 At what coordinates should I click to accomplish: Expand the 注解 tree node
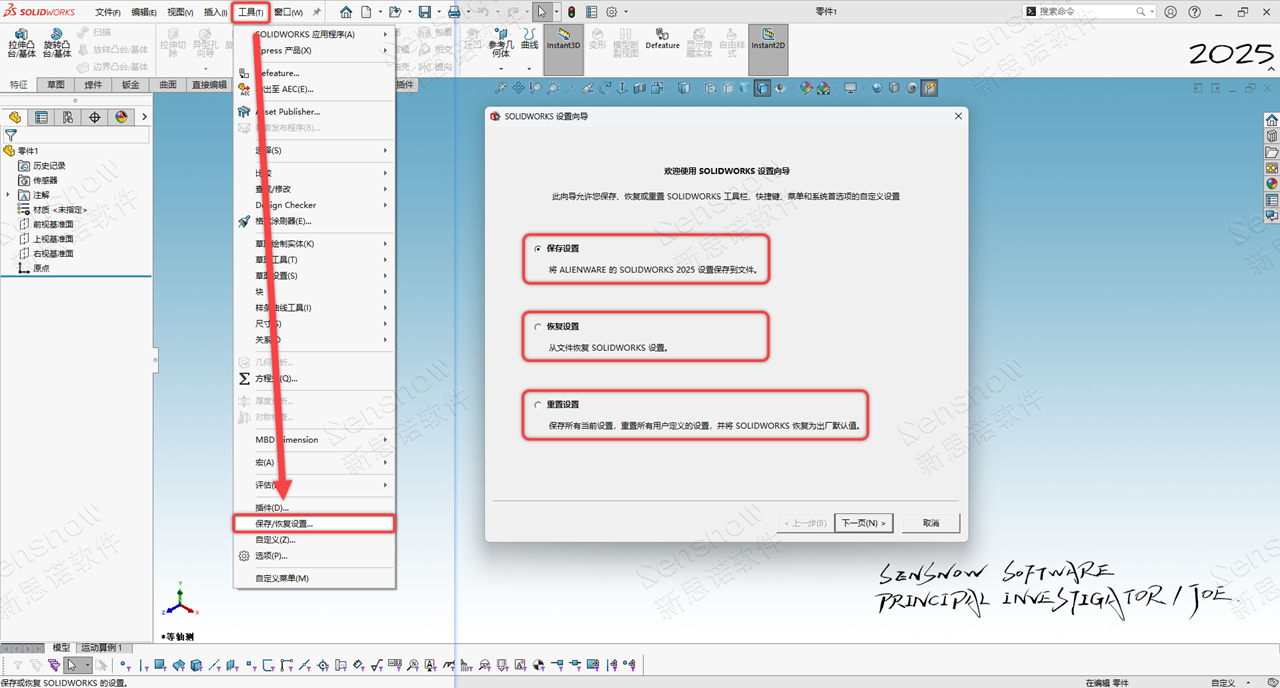tap(9, 195)
